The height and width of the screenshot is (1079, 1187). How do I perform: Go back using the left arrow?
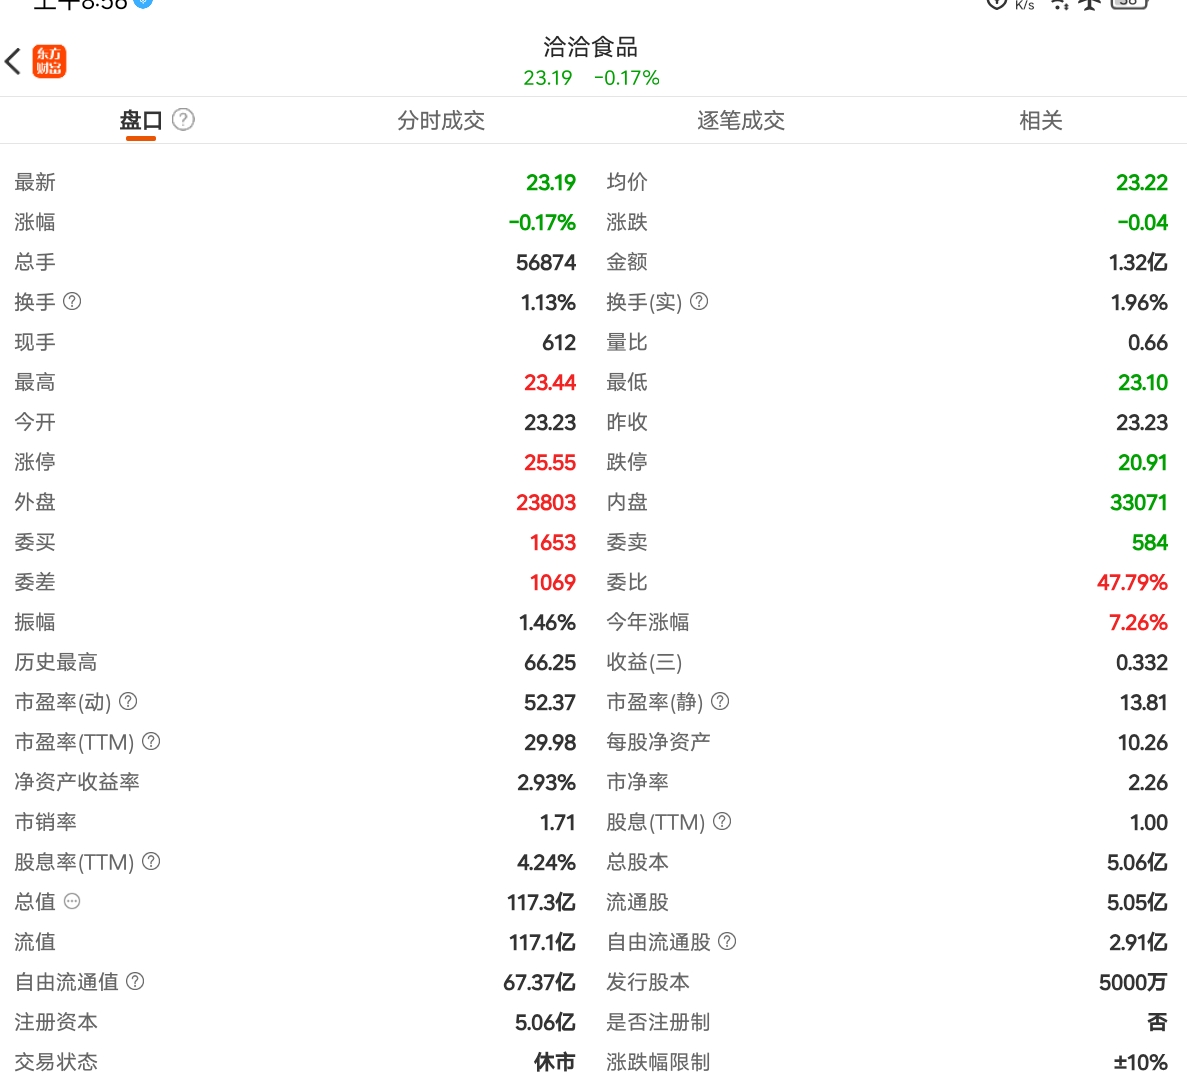click(13, 61)
